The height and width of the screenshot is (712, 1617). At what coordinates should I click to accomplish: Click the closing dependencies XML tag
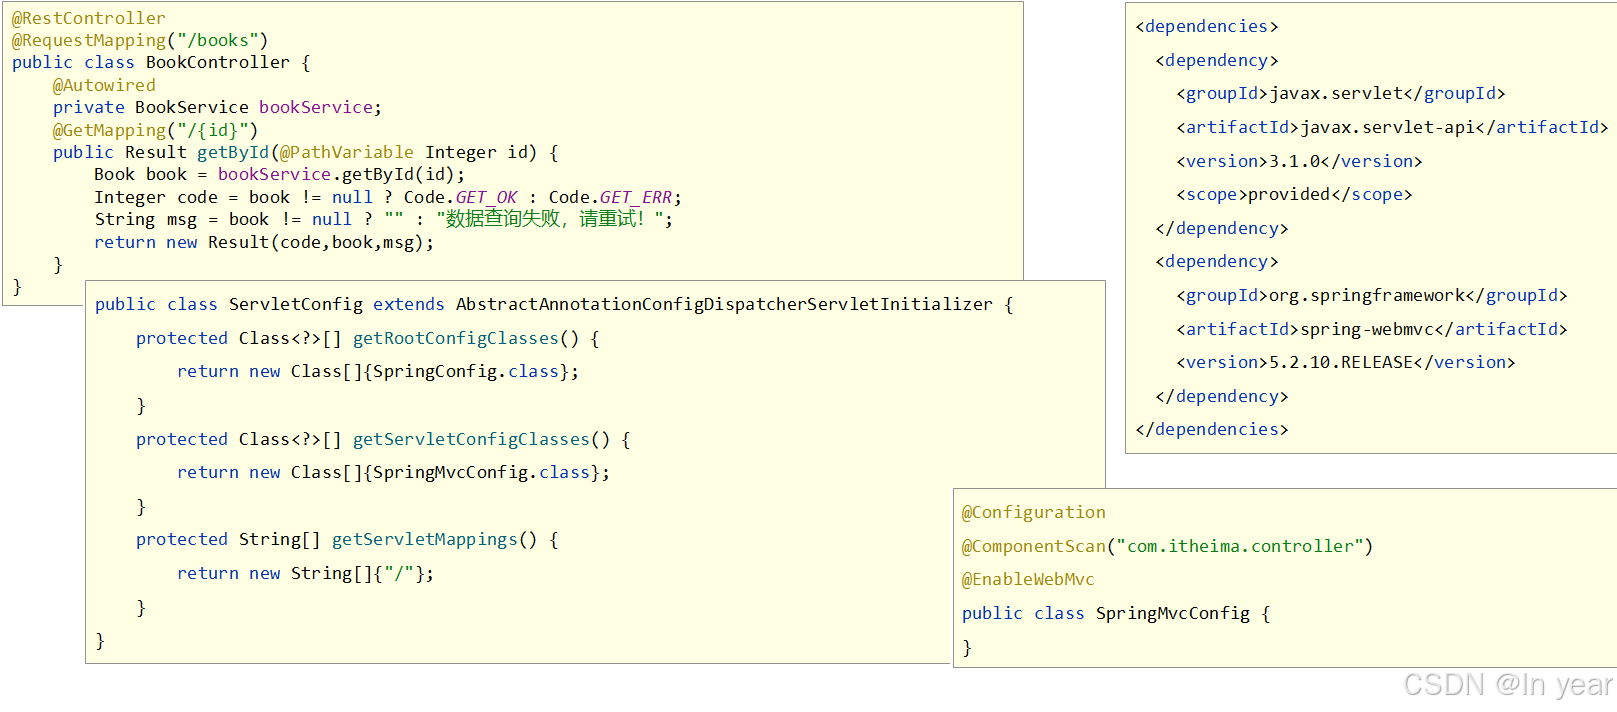(x=1211, y=429)
